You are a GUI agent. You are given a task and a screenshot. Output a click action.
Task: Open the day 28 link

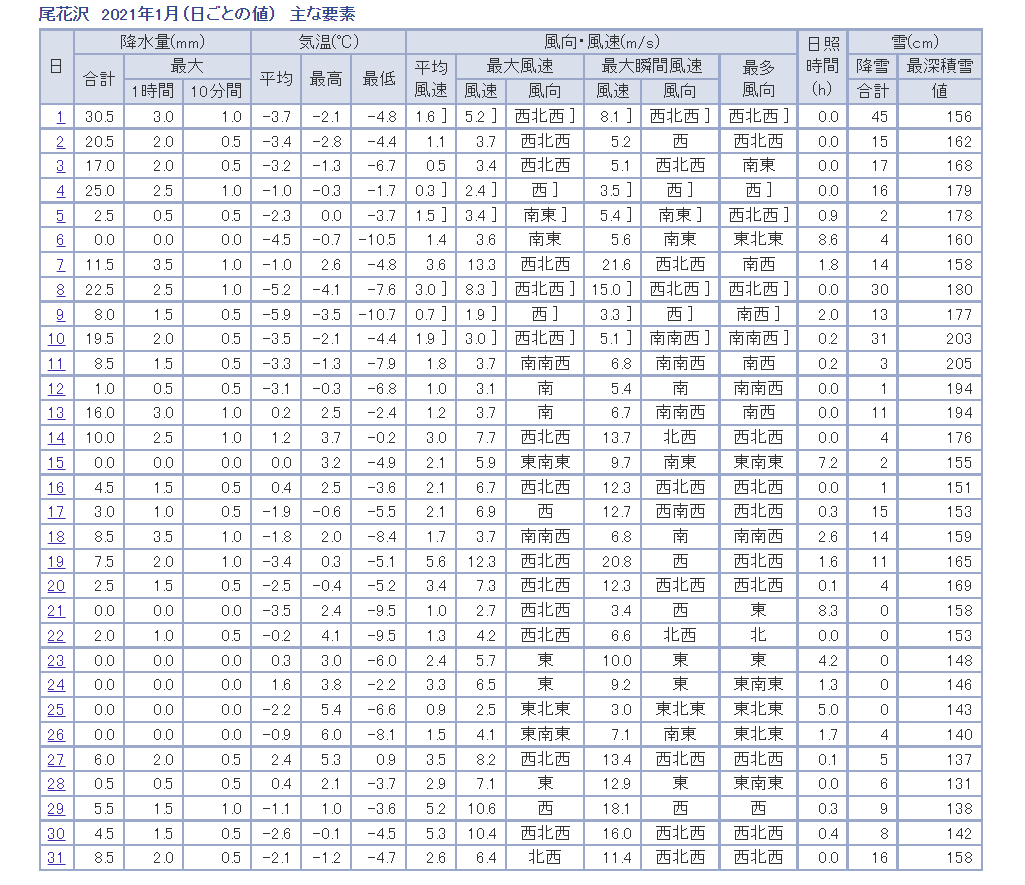tap(56, 784)
